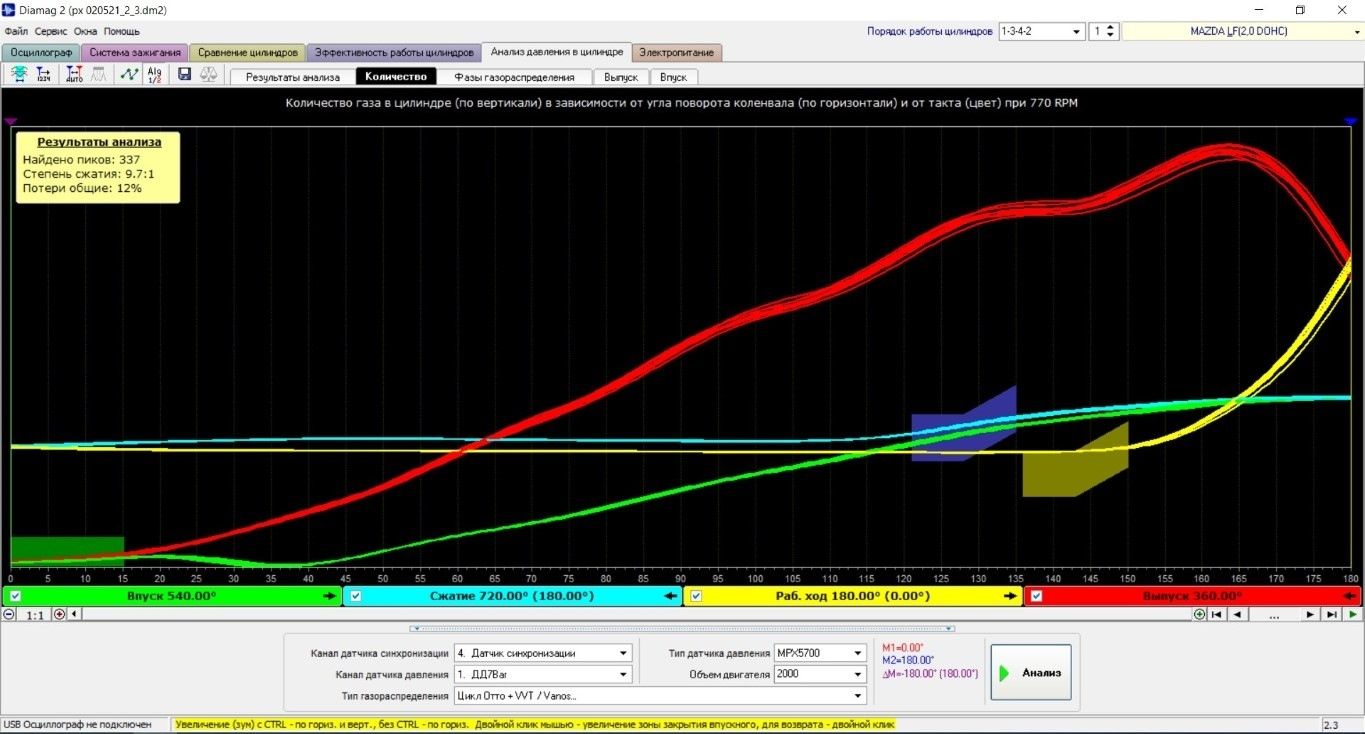Step back one frame with left arrow
Screen dimensions: 1365x734
point(1238,614)
